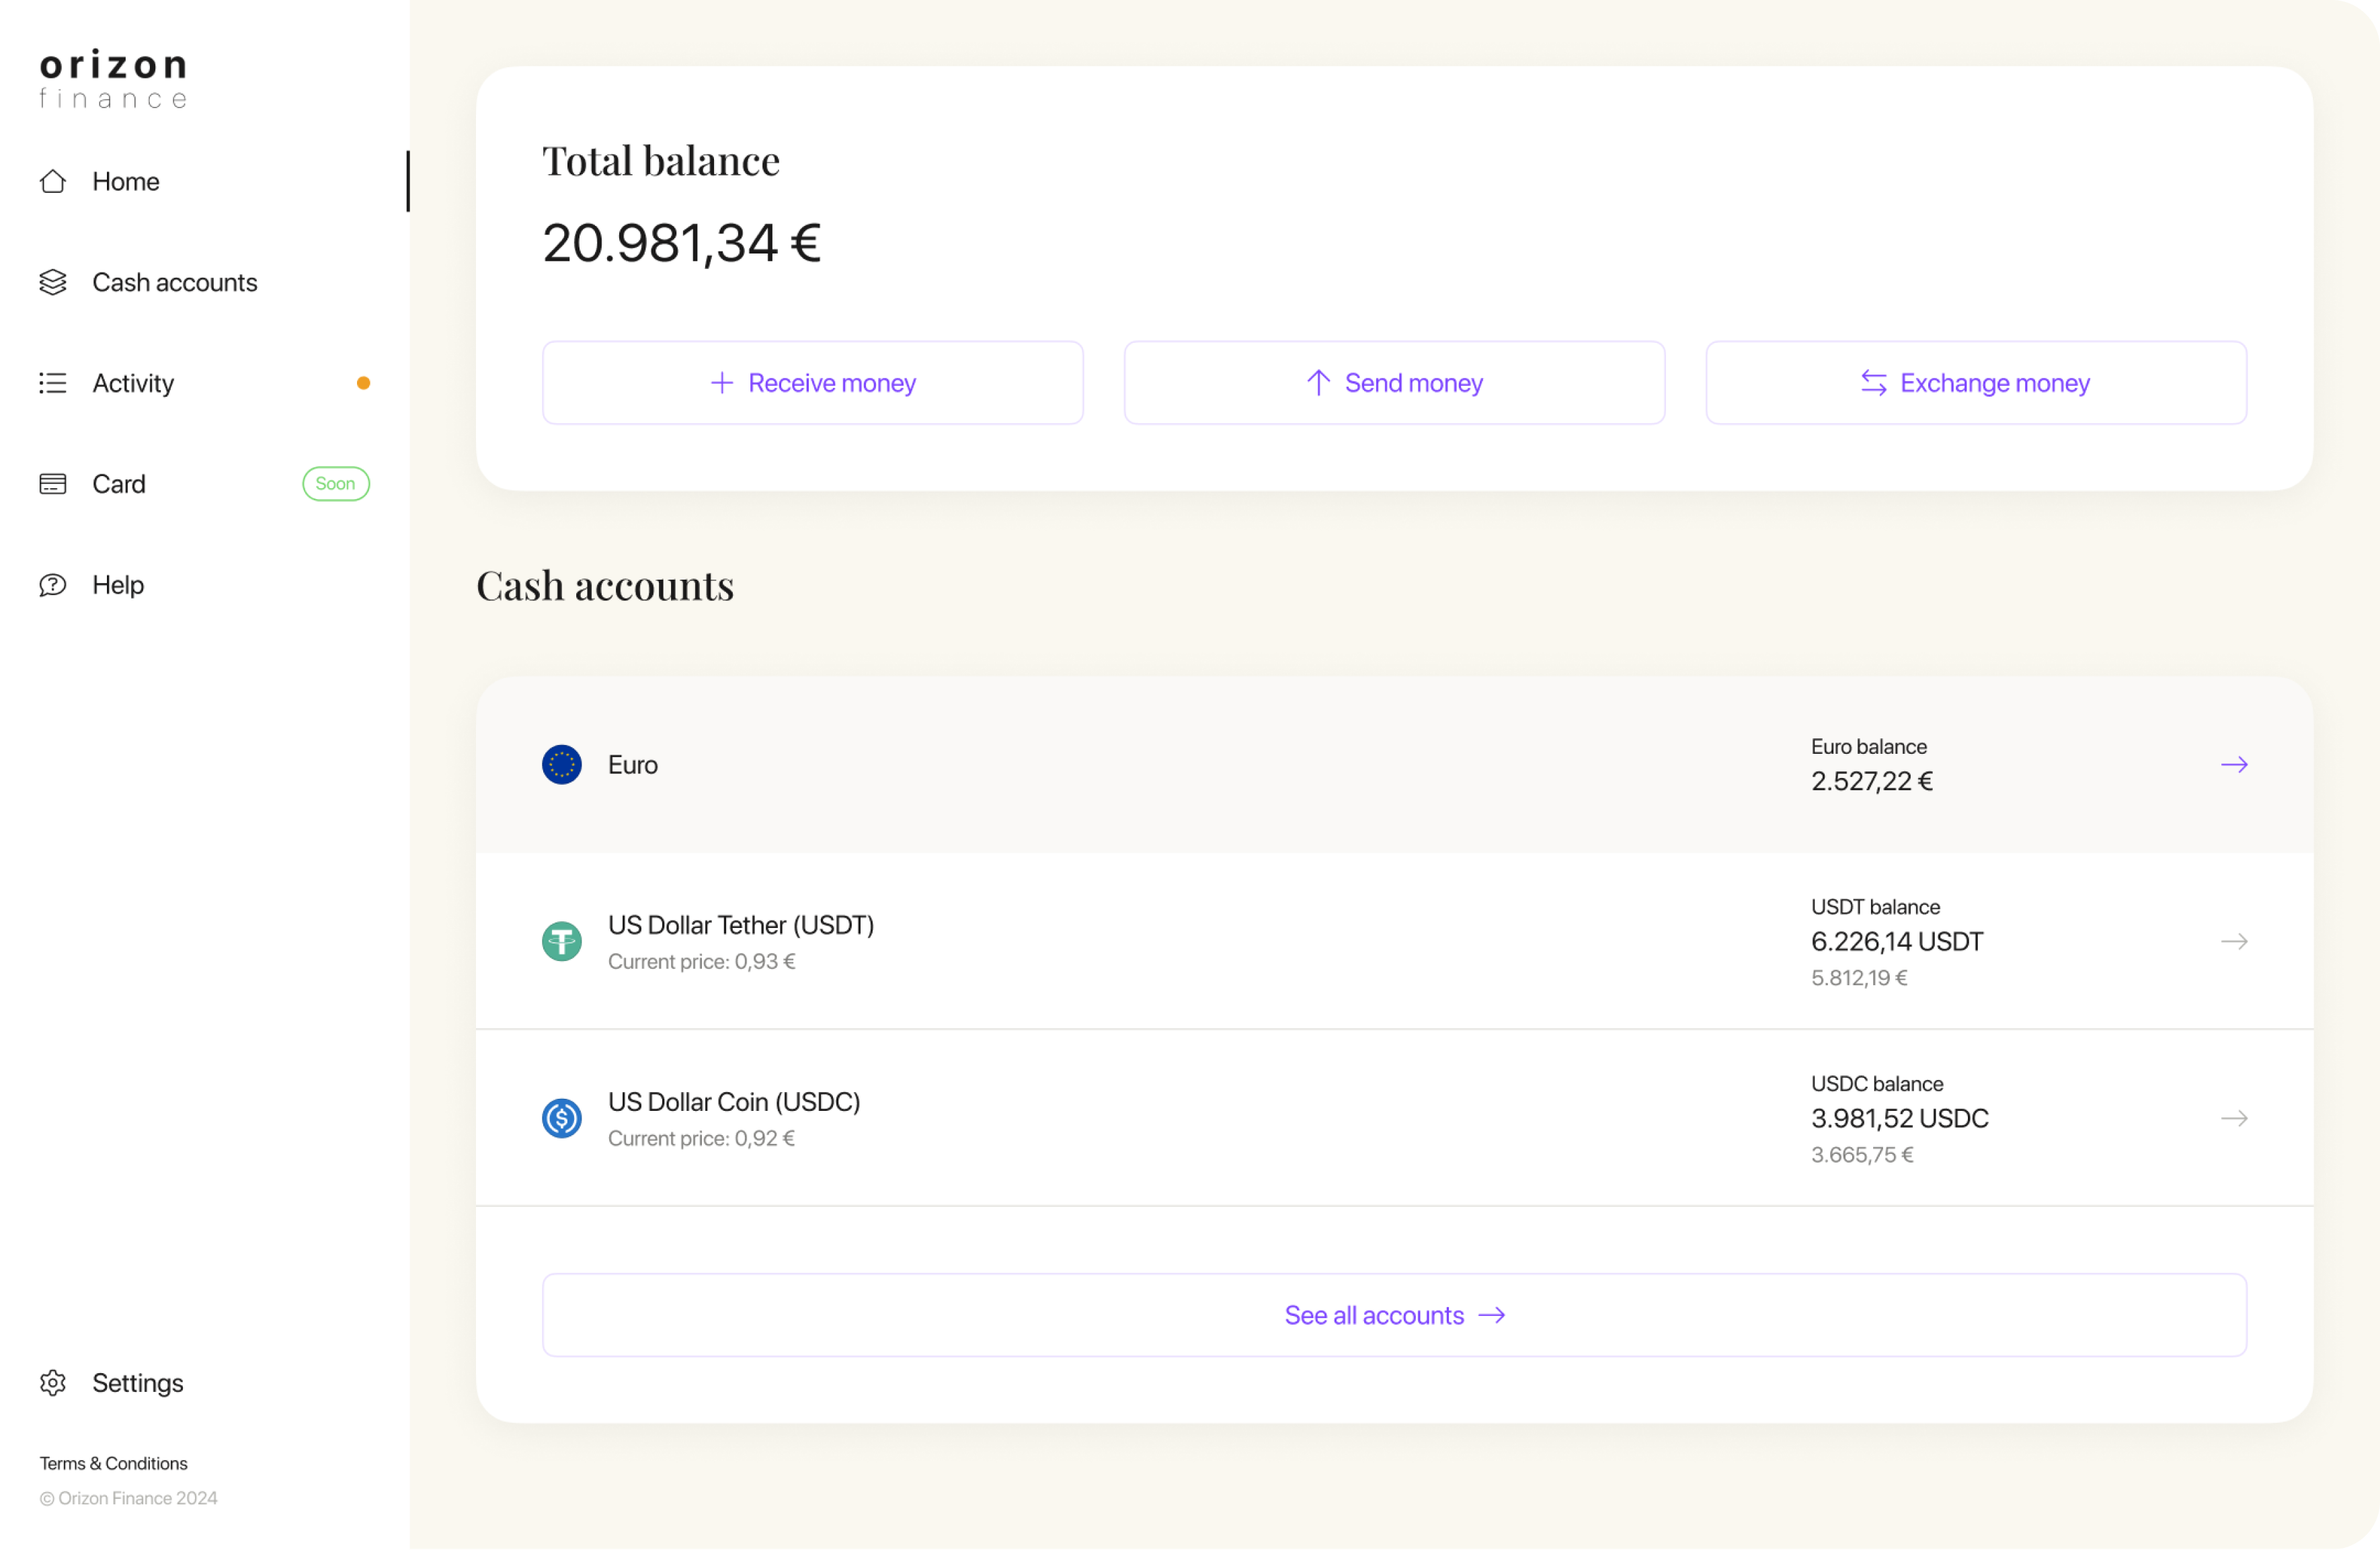
Task: Open USDT account via its arrow
Action: tap(2235, 942)
